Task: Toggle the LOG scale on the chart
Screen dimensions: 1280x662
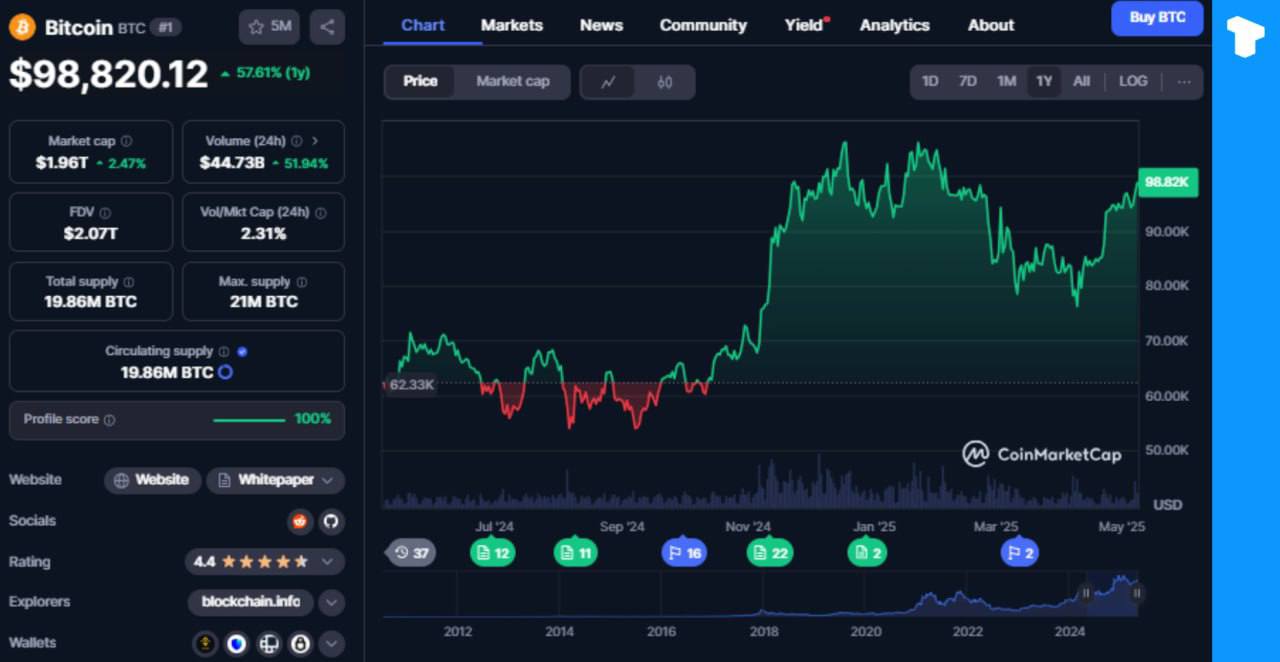Action: tap(1132, 82)
